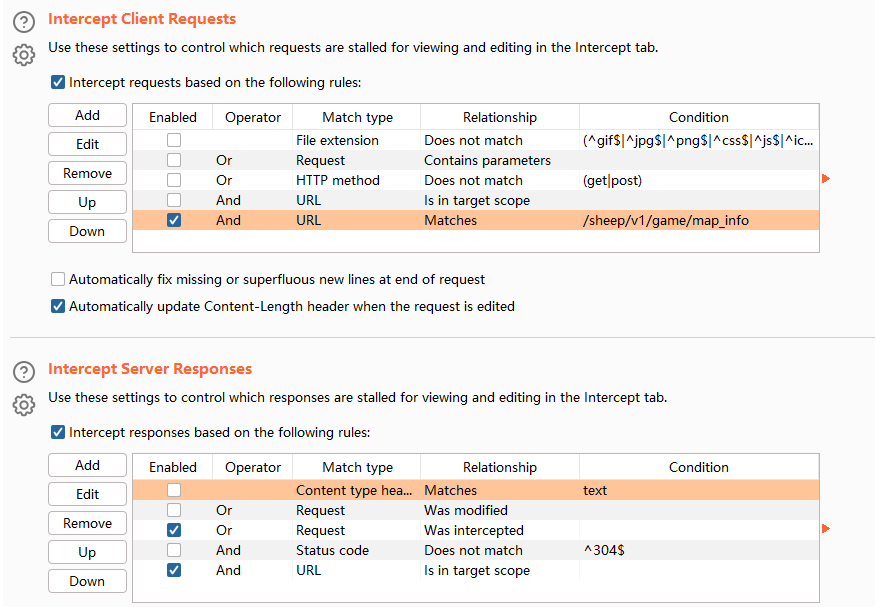Click Remove button for client request rules
The image size is (876, 608).
point(88,173)
